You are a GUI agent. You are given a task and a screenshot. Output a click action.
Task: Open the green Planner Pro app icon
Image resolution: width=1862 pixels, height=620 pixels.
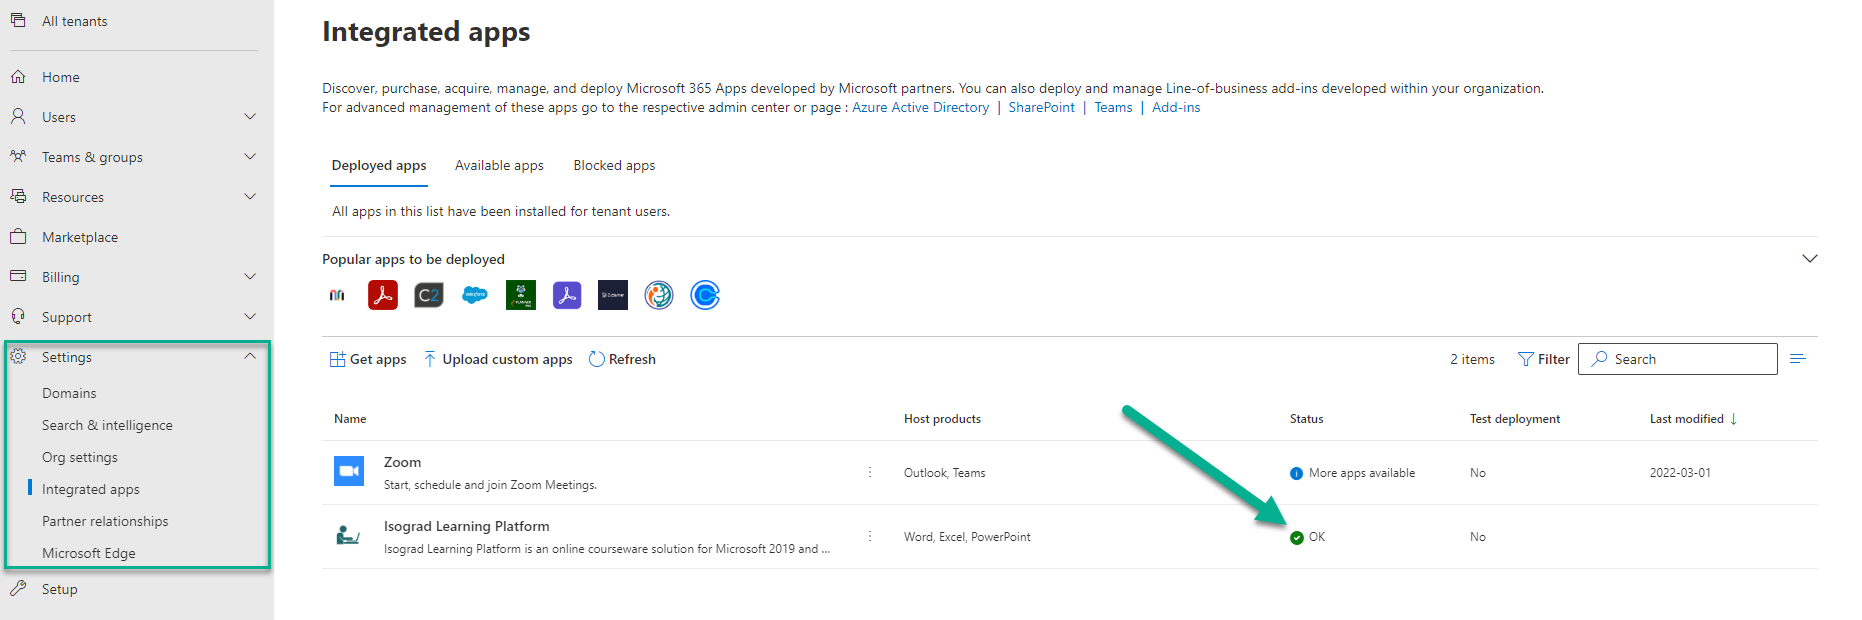tap(521, 295)
